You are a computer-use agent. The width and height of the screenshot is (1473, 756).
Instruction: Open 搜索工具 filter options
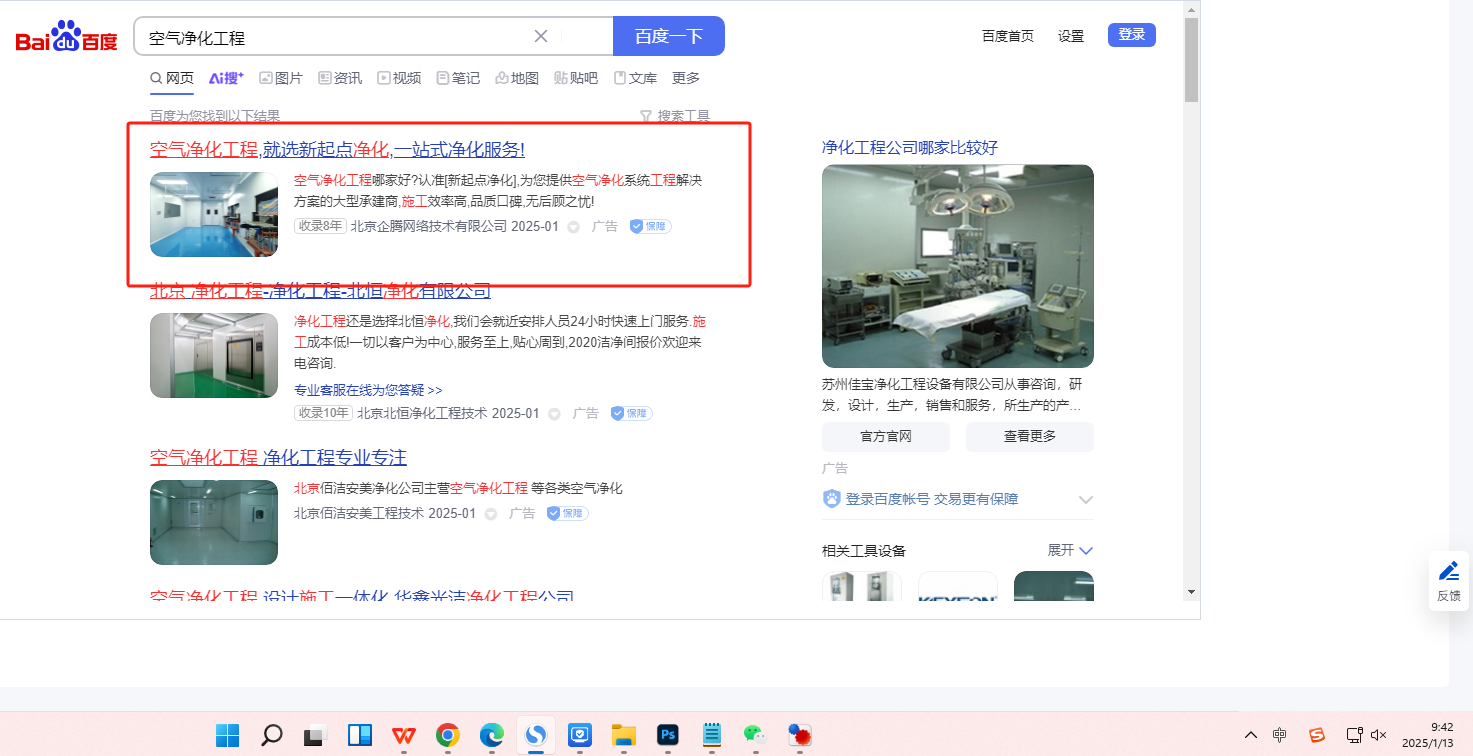point(675,116)
